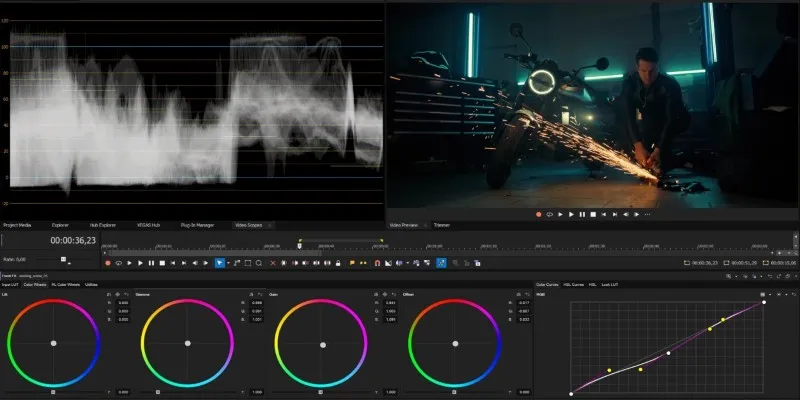Open the Input LUT tab
800x400 pixels.
click(10, 284)
